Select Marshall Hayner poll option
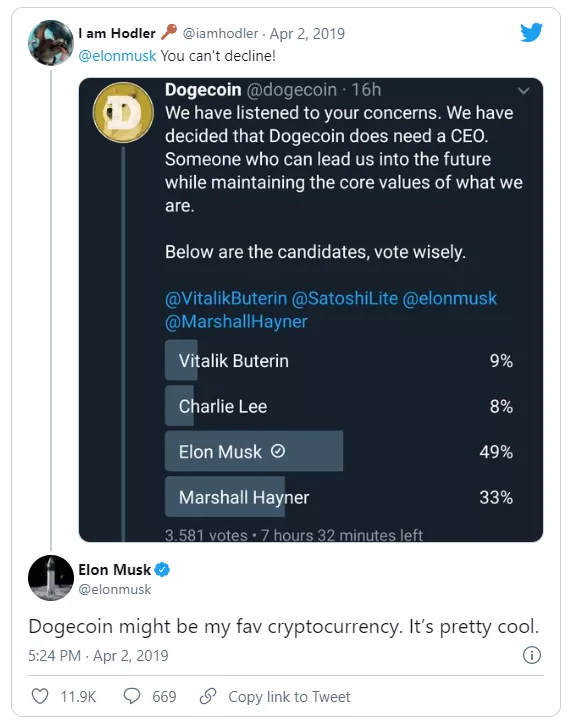The image size is (570, 724). coord(339,497)
